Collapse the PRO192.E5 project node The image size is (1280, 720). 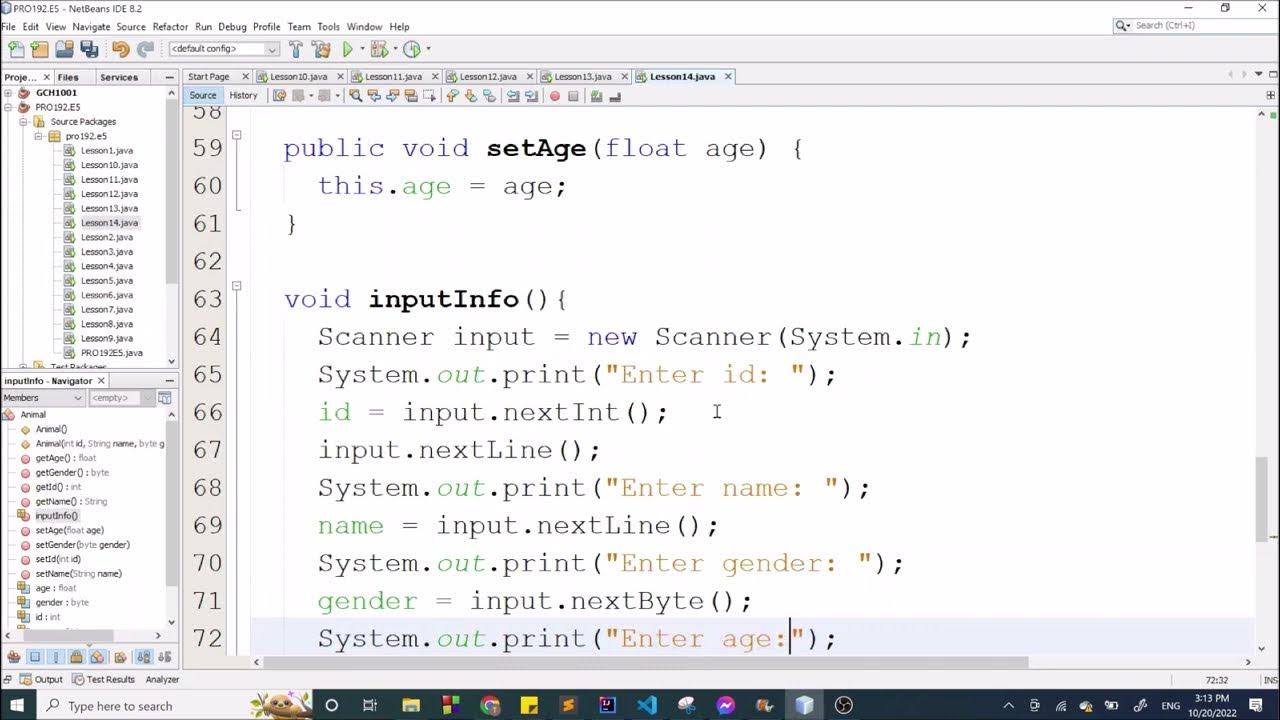click(x=8, y=107)
